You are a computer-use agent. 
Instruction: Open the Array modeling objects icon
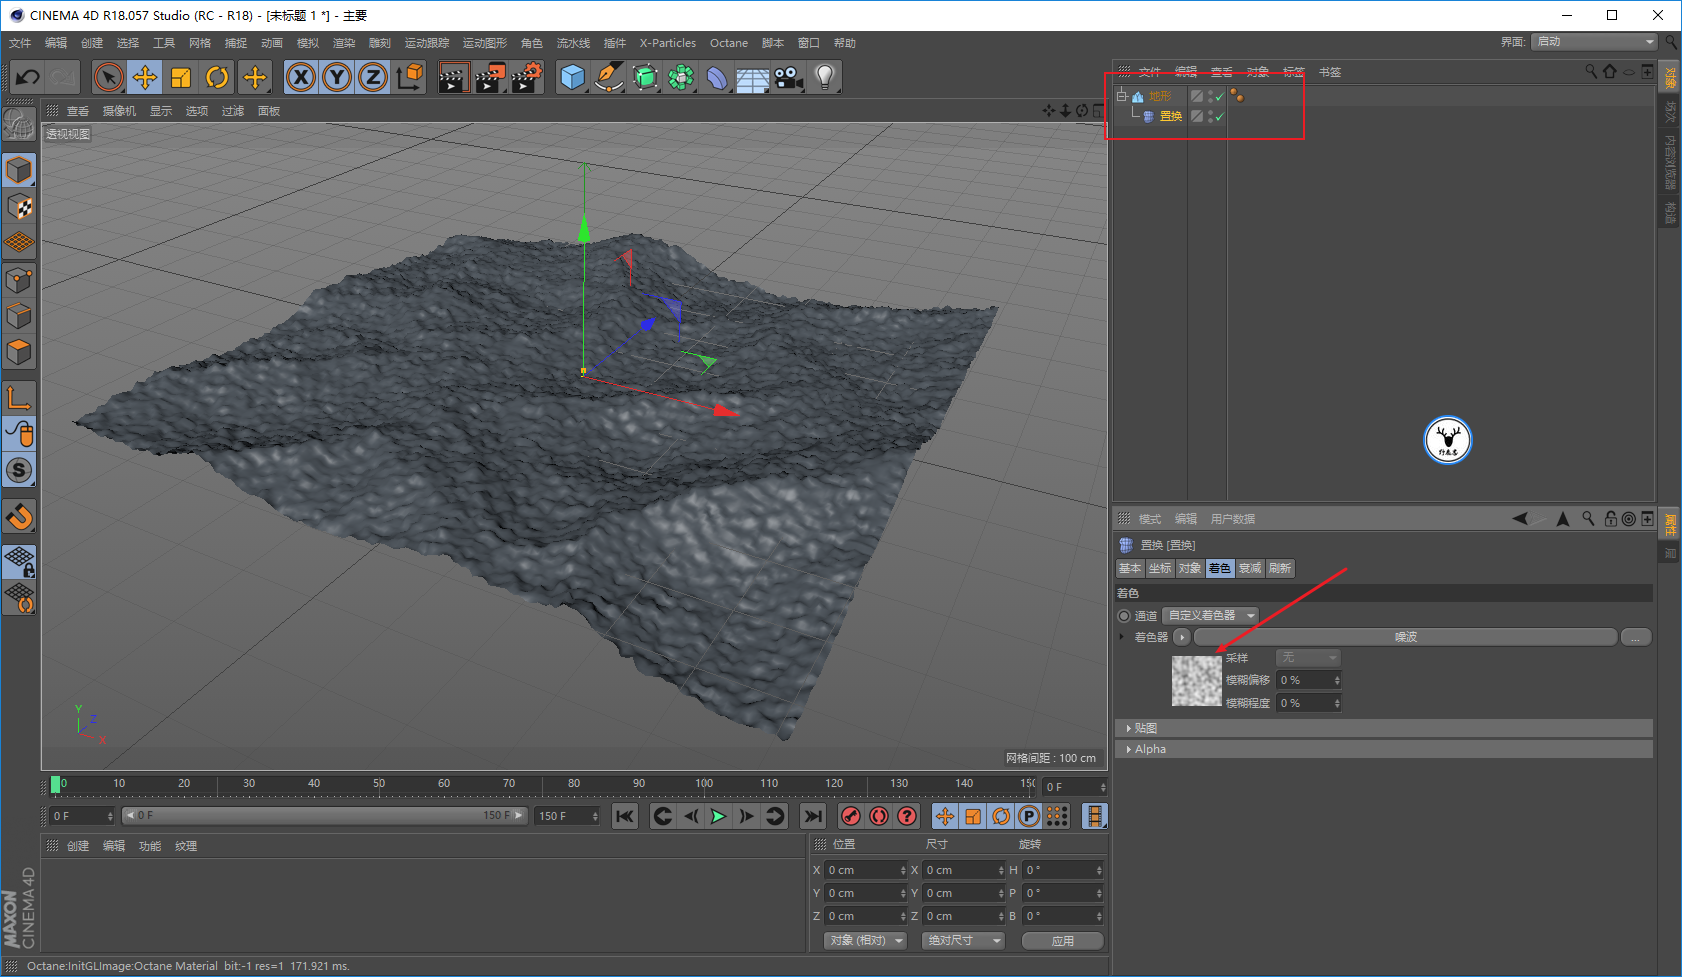click(x=681, y=77)
